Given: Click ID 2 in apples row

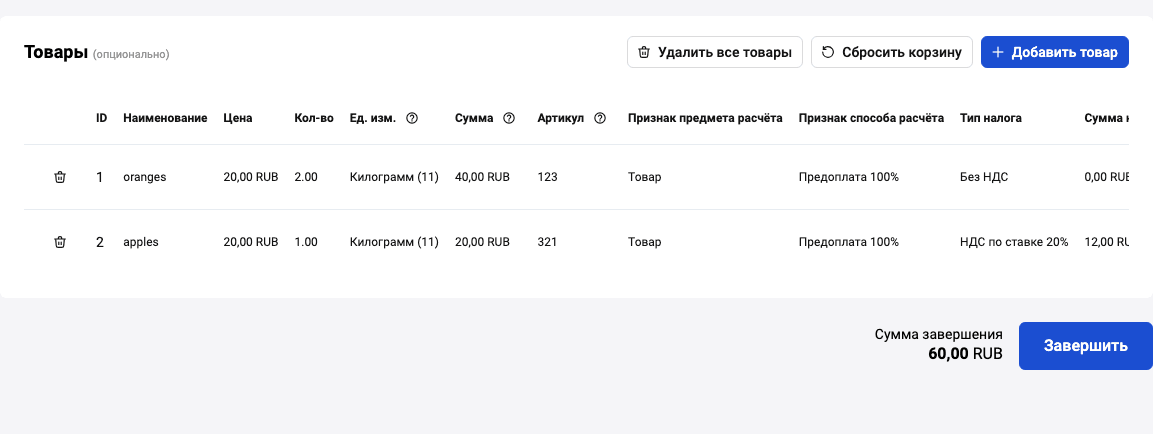Looking at the screenshot, I should [100, 242].
